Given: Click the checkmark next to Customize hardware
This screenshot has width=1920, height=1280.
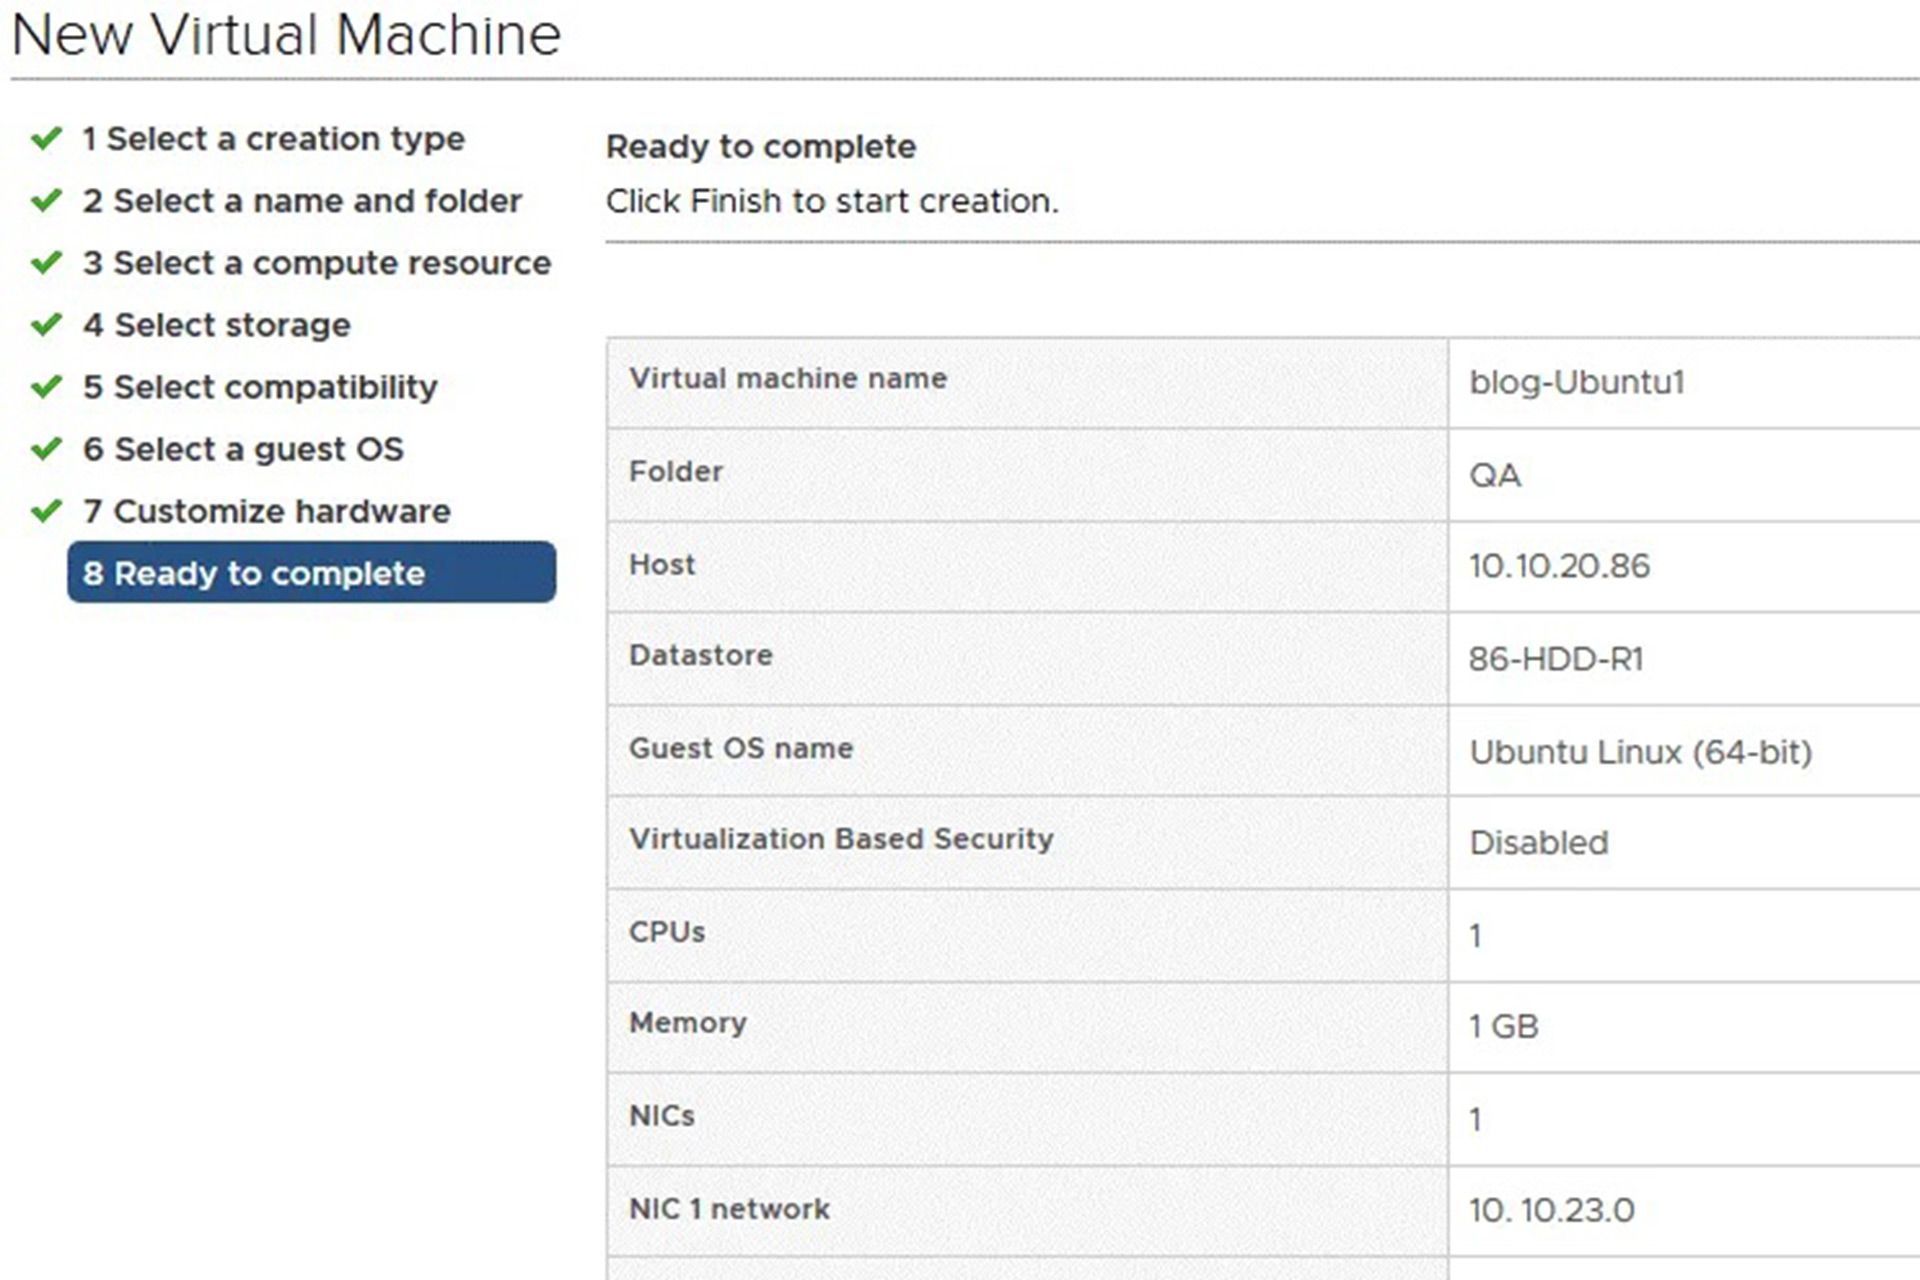Looking at the screenshot, I should [x=46, y=510].
